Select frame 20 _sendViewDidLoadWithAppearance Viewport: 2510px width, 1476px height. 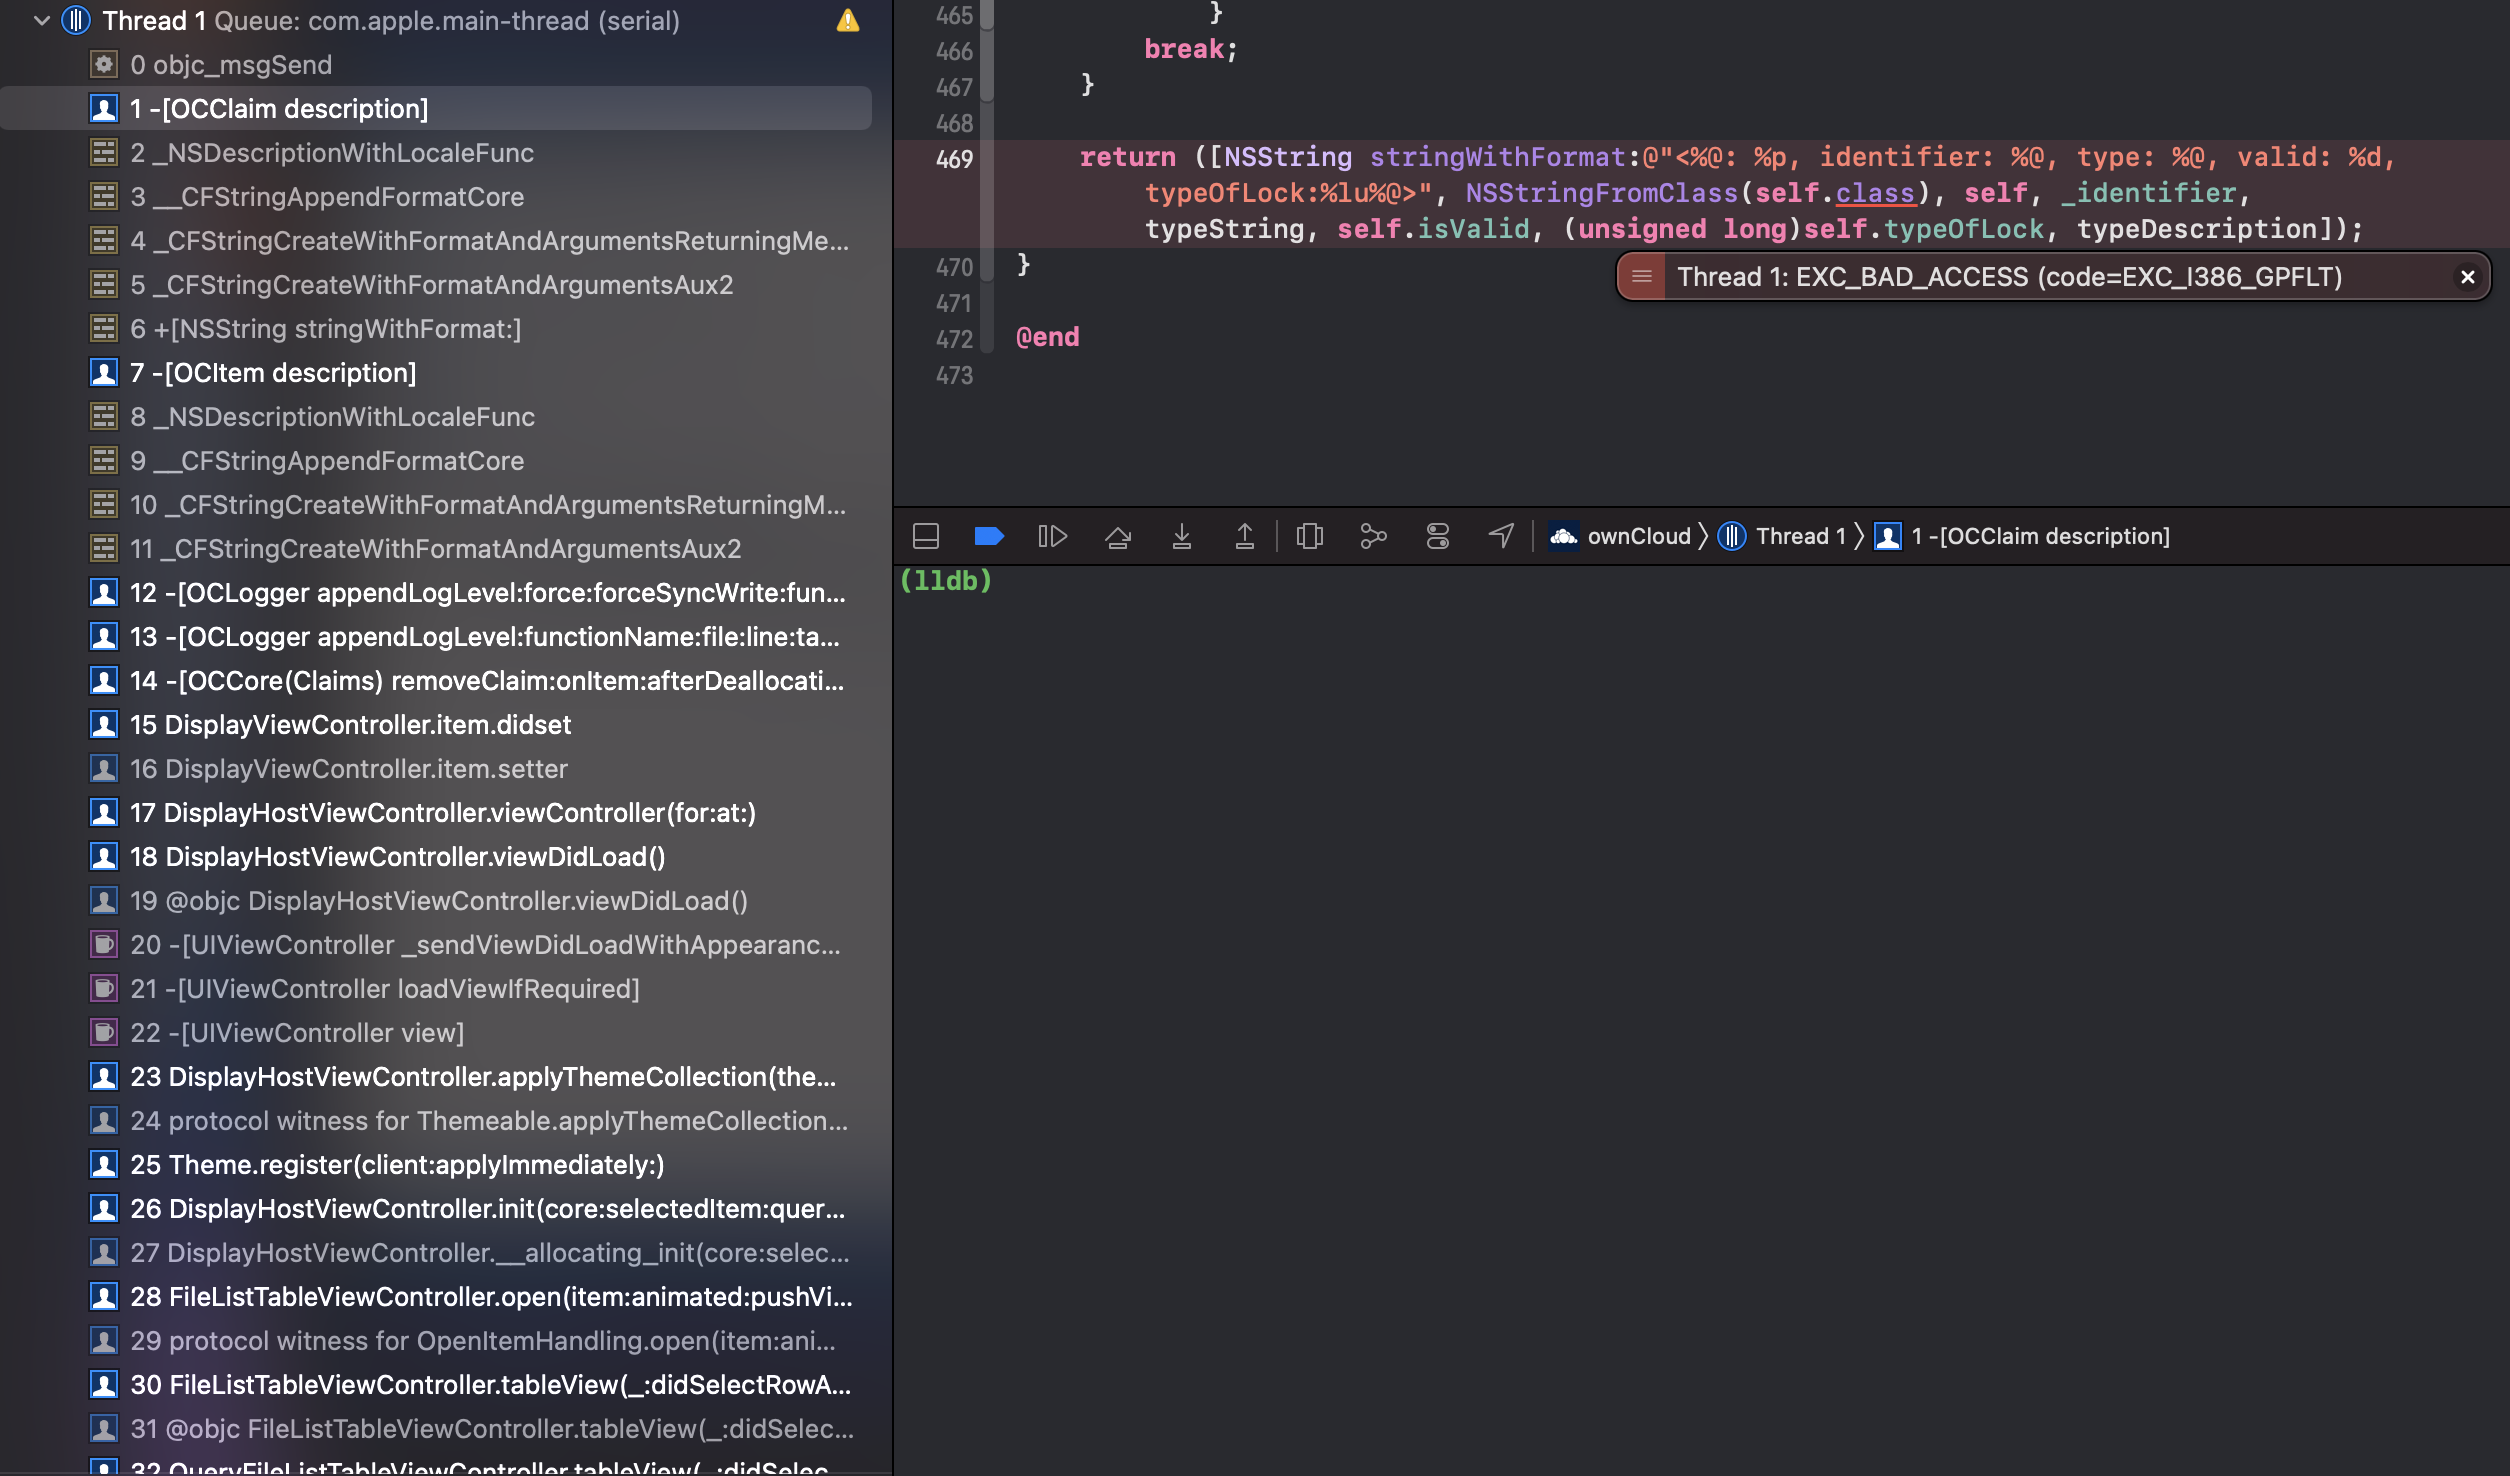(x=436, y=945)
